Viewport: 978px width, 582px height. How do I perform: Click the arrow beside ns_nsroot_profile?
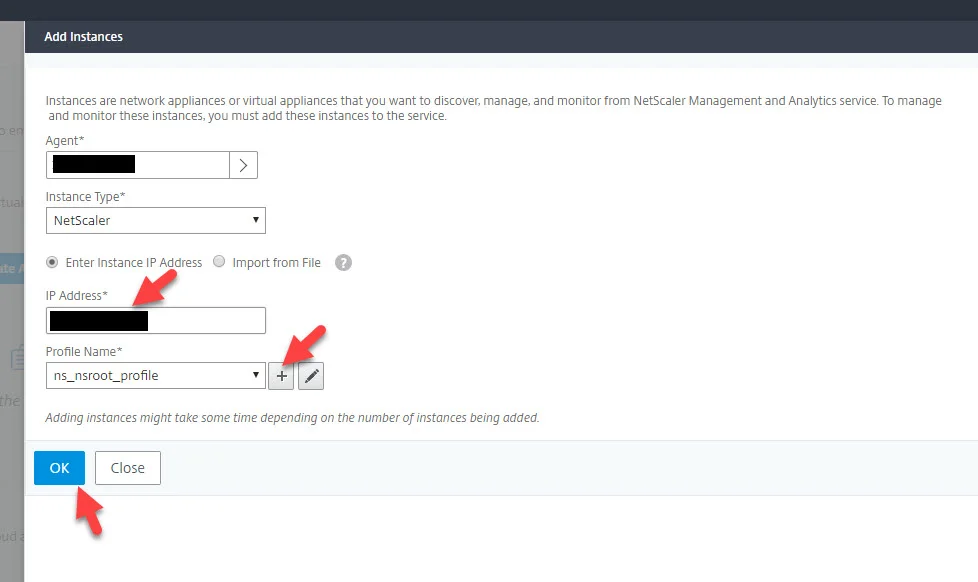click(x=256, y=375)
